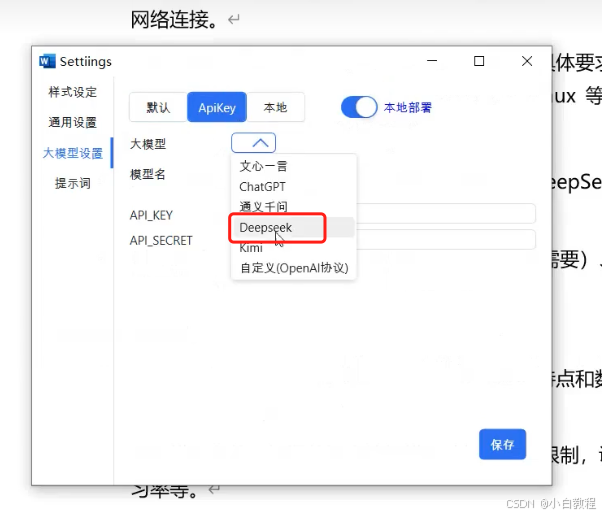Minimize the Settings window
The image size is (602, 515).
click(432, 61)
